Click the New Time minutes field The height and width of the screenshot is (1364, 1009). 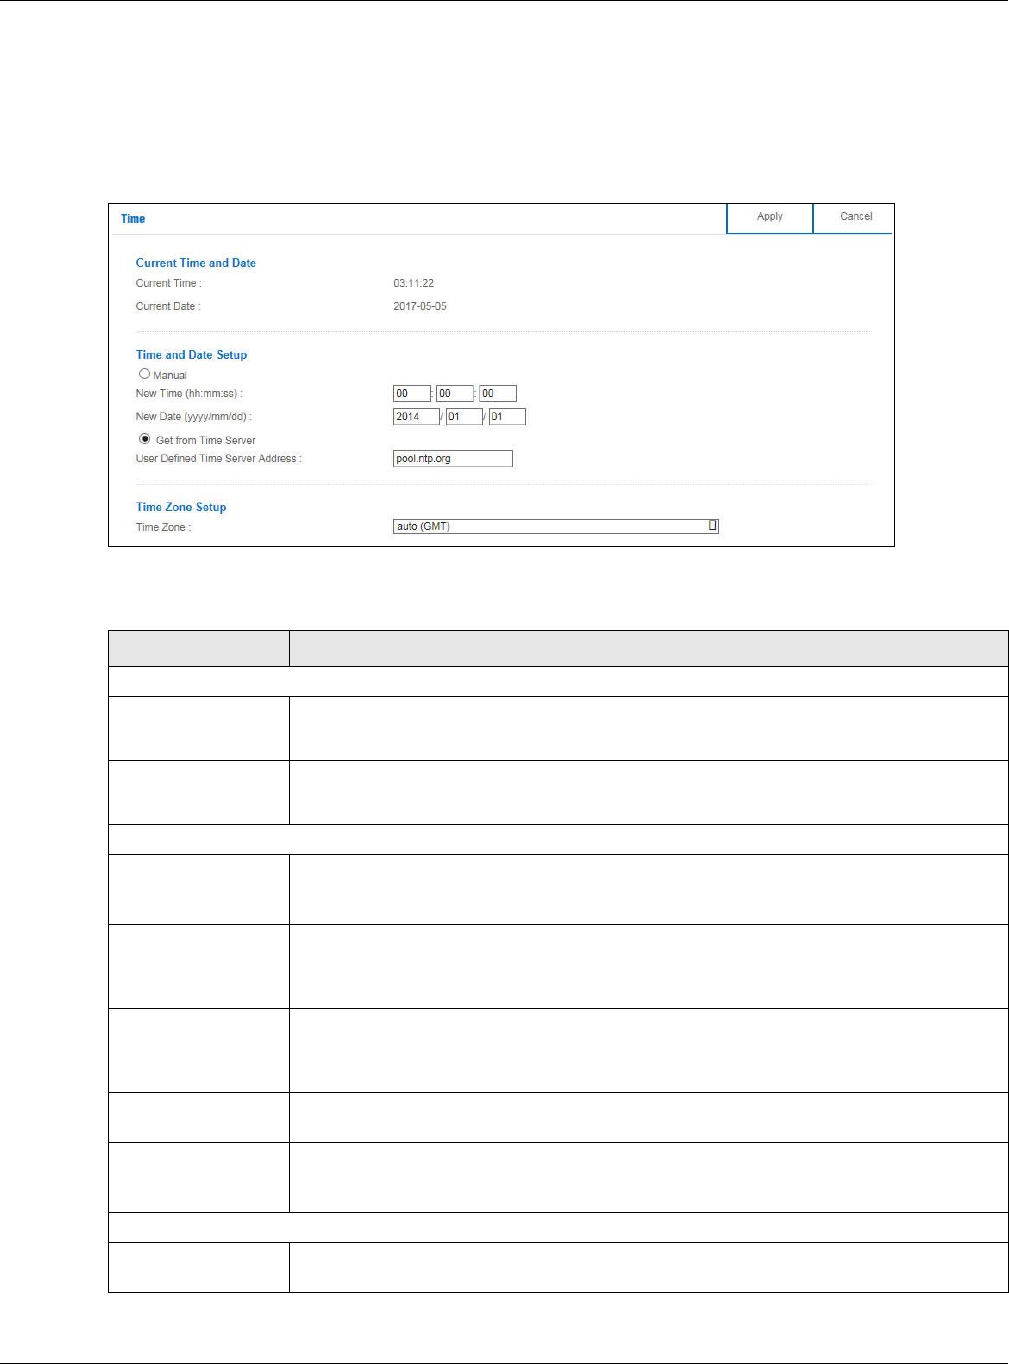tap(455, 394)
